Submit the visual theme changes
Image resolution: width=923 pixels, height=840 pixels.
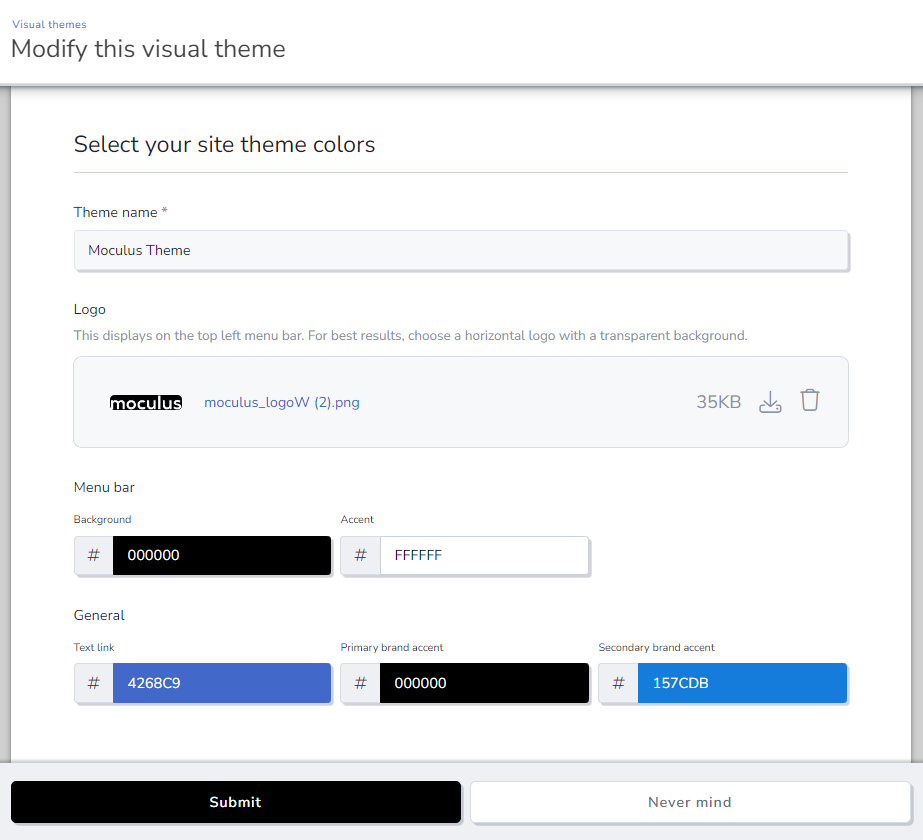pyautogui.click(x=236, y=802)
